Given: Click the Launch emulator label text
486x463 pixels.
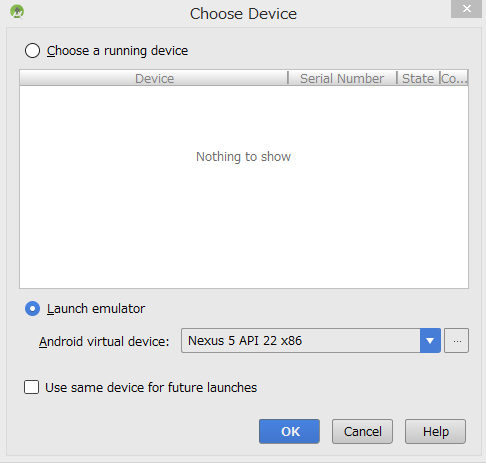Looking at the screenshot, I should [x=96, y=309].
